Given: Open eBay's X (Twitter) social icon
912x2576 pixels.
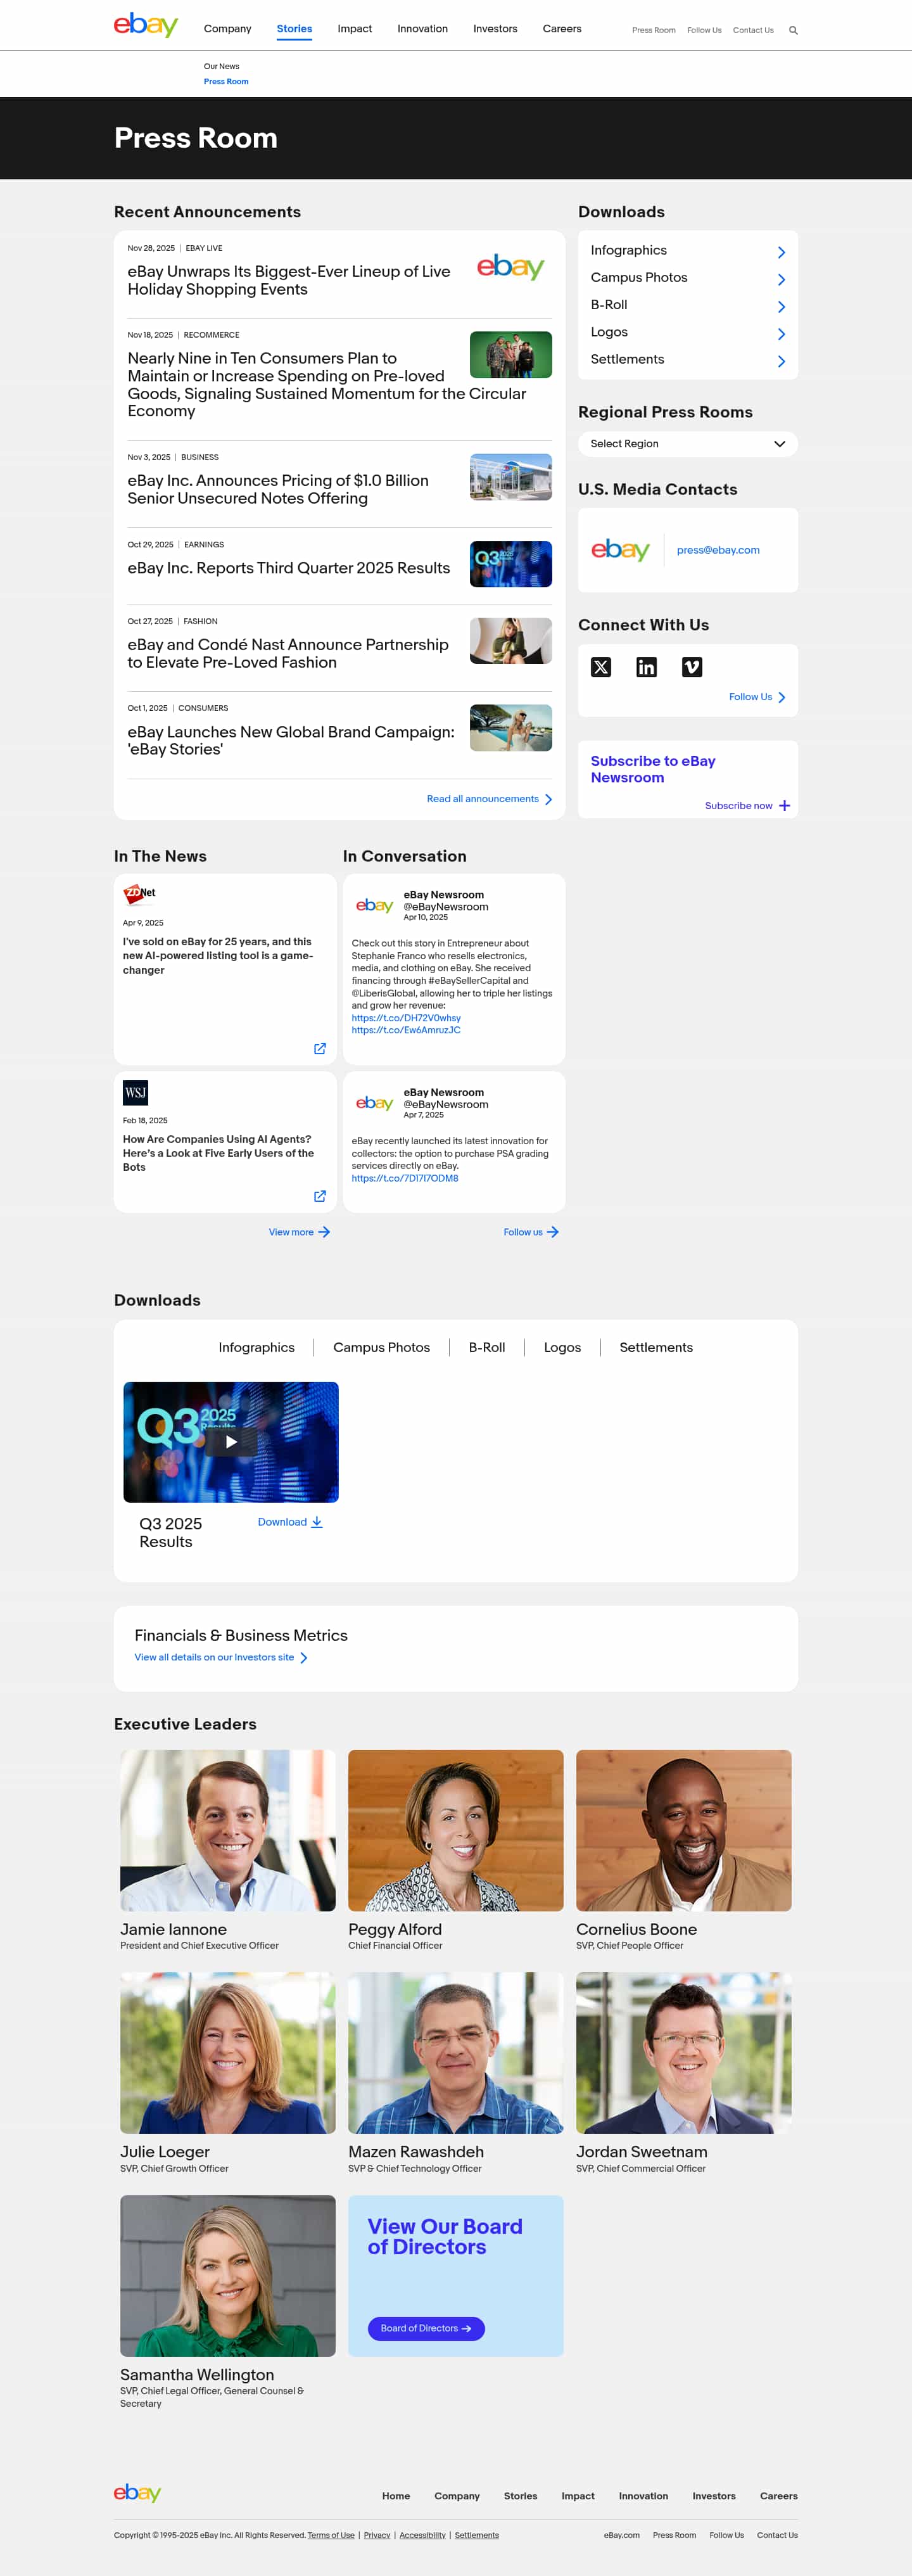Looking at the screenshot, I should point(601,667).
